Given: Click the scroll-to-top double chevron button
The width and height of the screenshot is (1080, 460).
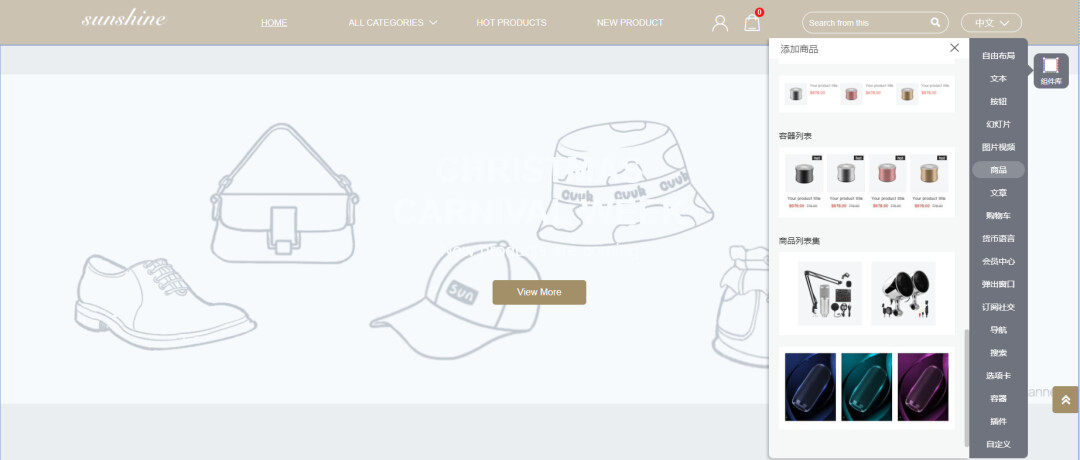Looking at the screenshot, I should (x=1065, y=399).
